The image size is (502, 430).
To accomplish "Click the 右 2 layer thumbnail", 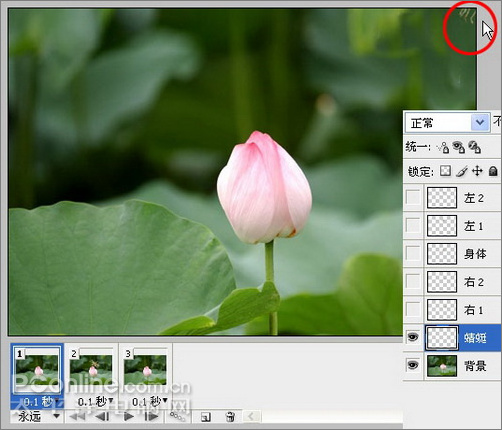I will click(x=442, y=282).
